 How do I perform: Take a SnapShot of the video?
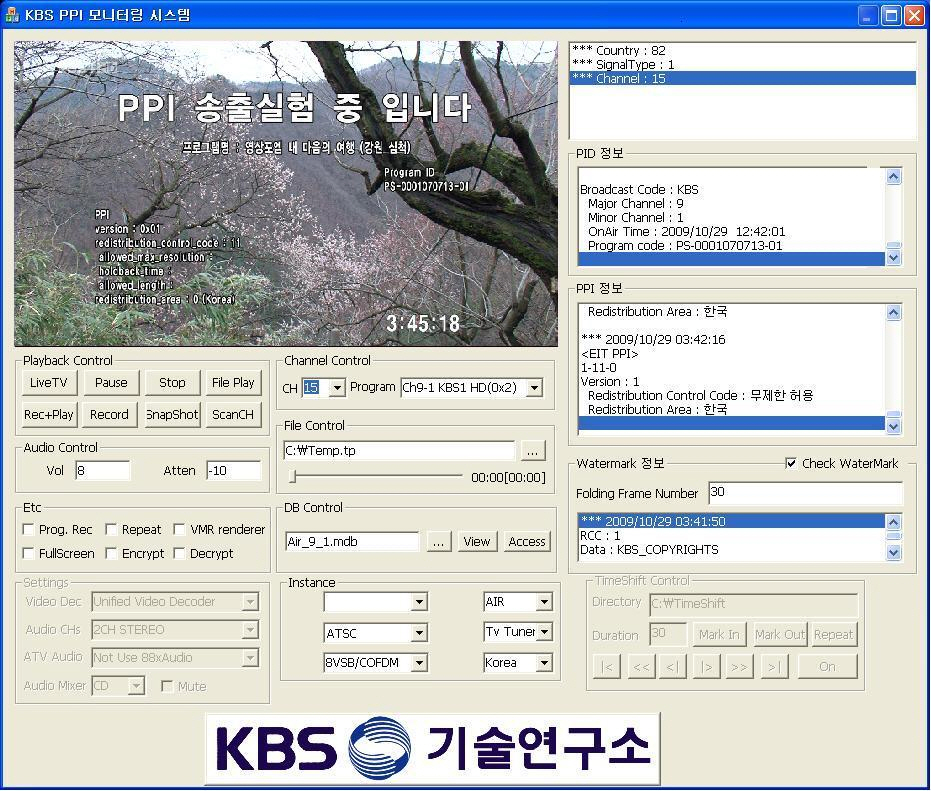point(172,415)
